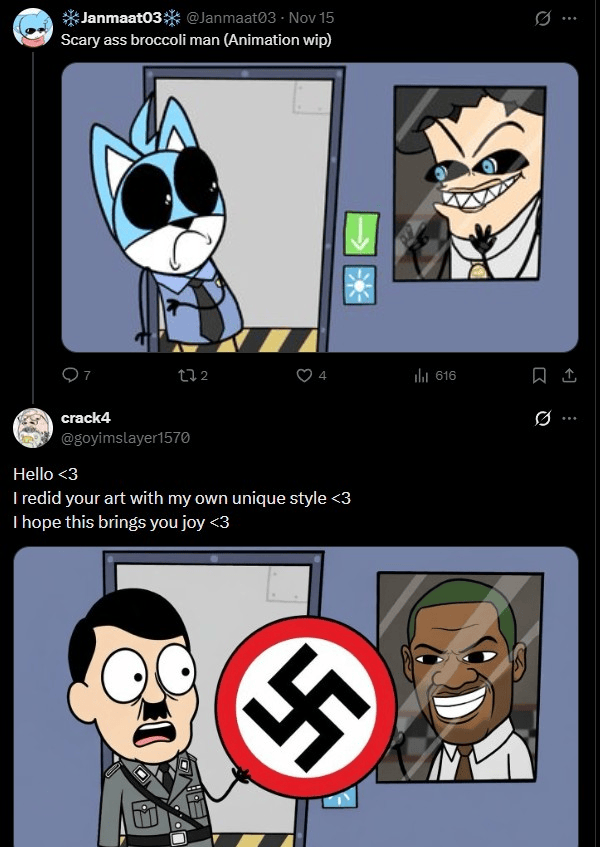Open the more options menu on Janmaat03's post
Screen dimensions: 600x847
(x=570, y=18)
